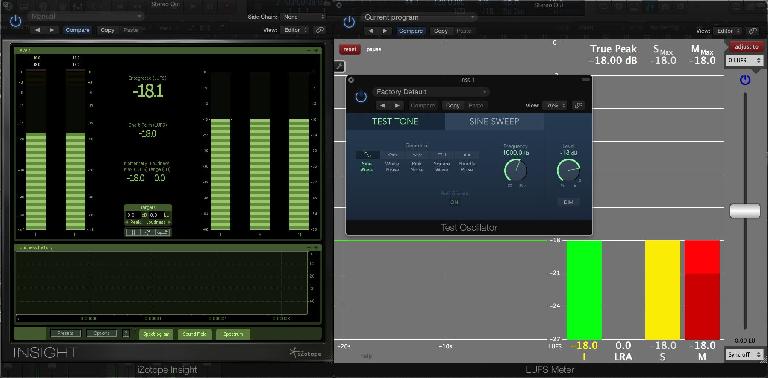Go to next preset in Test Oscillator window
This screenshot has width=768, height=378.
(x=397, y=105)
